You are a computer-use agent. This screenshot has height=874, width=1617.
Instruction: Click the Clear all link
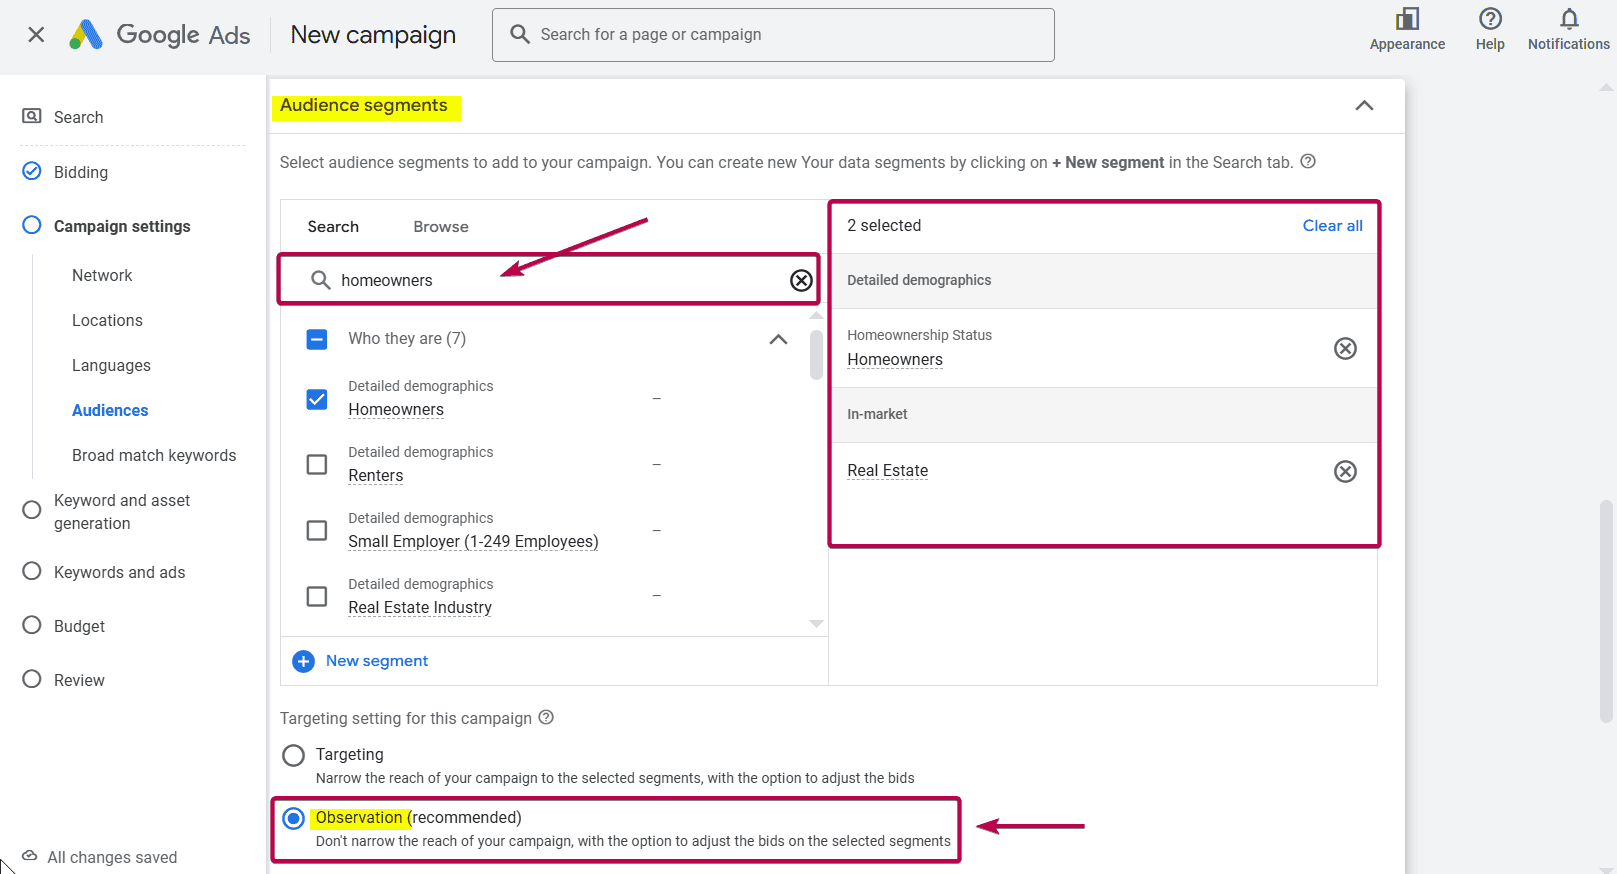(1332, 226)
